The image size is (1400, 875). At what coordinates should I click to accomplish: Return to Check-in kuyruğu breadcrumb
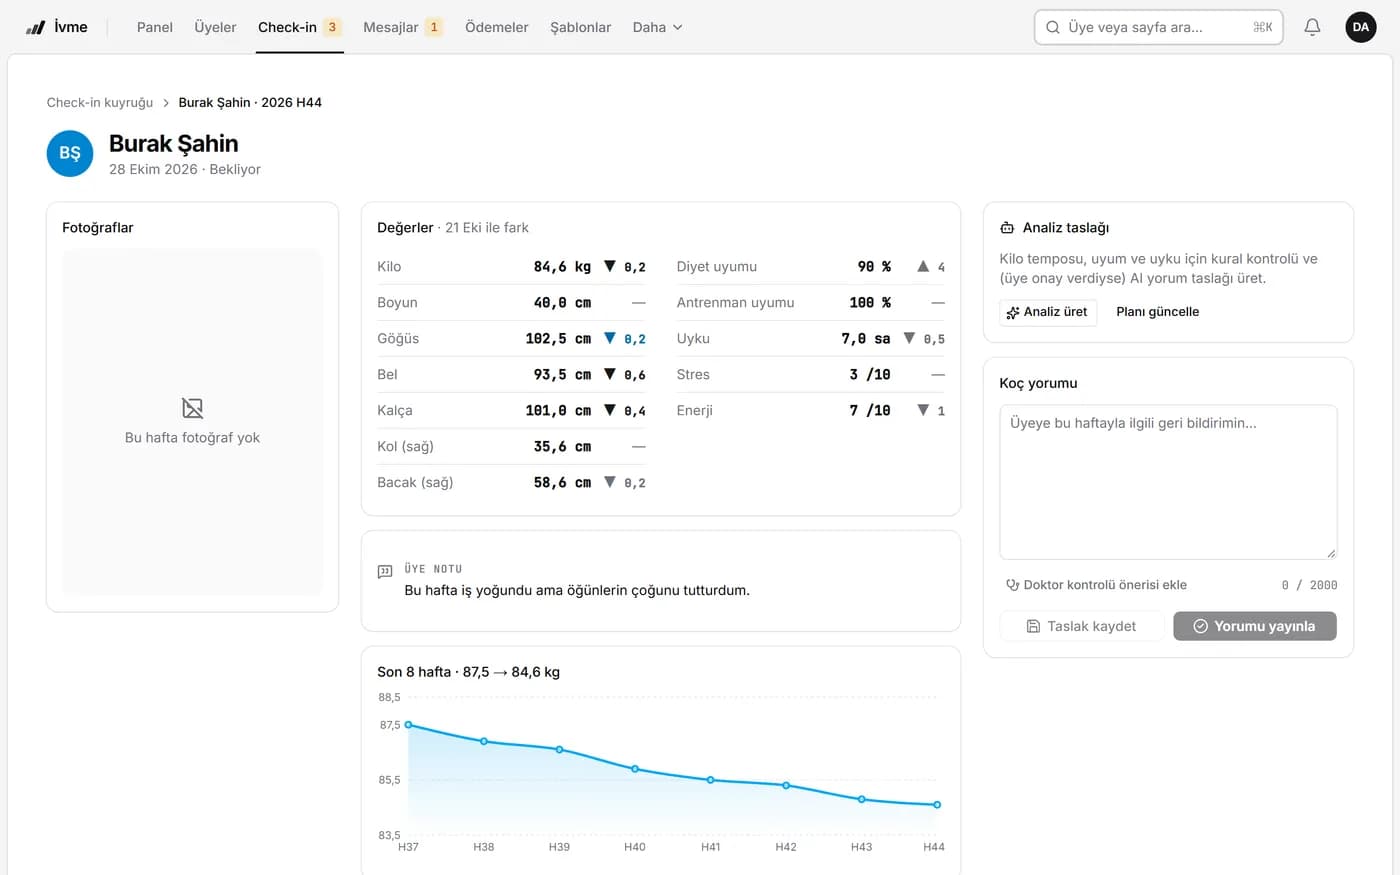point(100,103)
